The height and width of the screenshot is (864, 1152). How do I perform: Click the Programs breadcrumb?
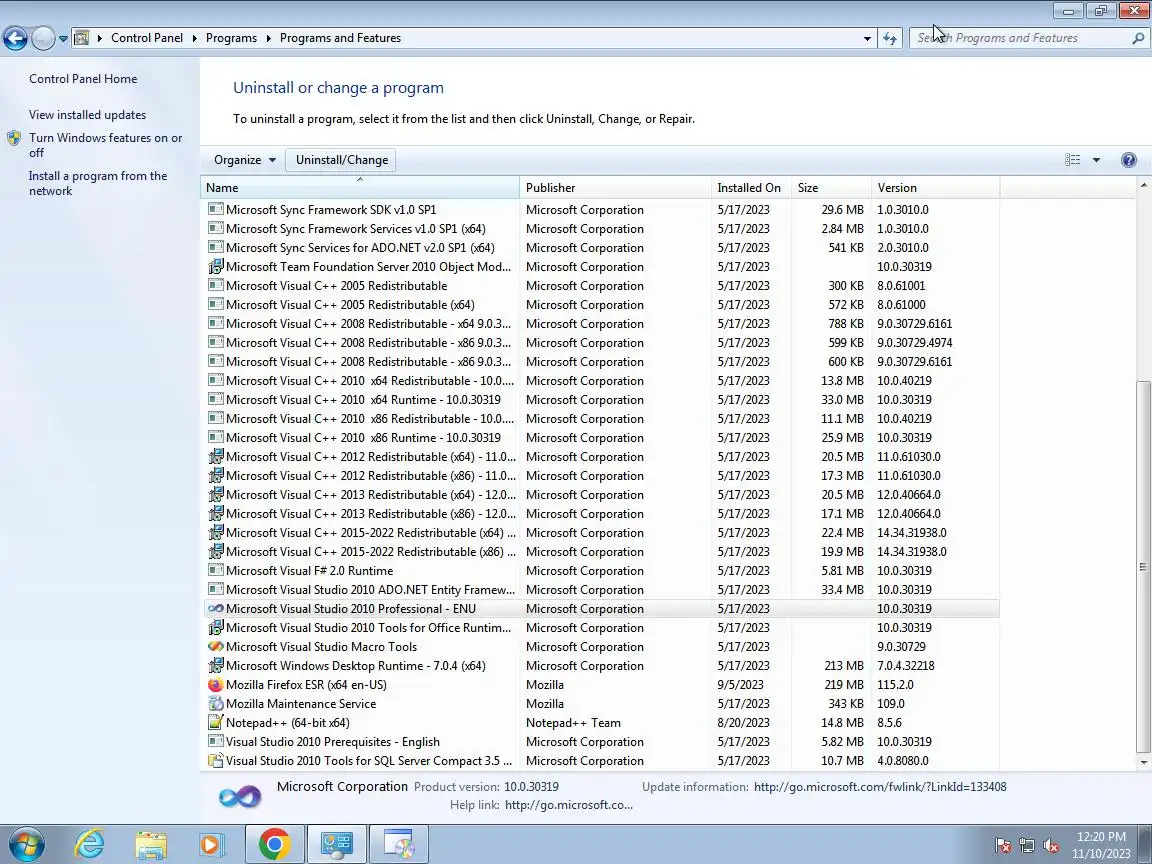(x=231, y=37)
